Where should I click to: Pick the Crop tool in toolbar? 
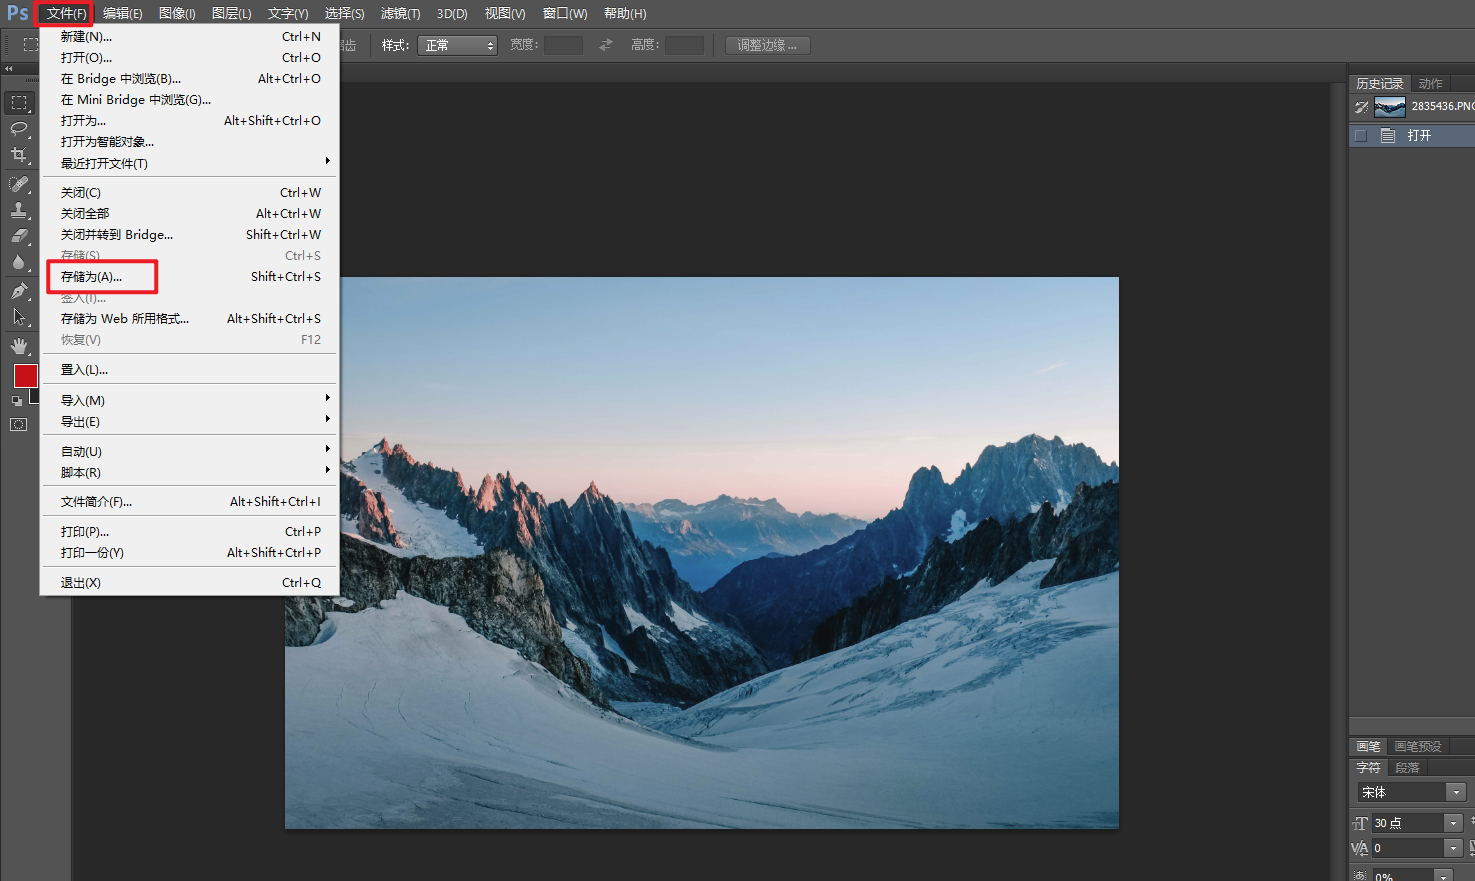pyautogui.click(x=19, y=155)
